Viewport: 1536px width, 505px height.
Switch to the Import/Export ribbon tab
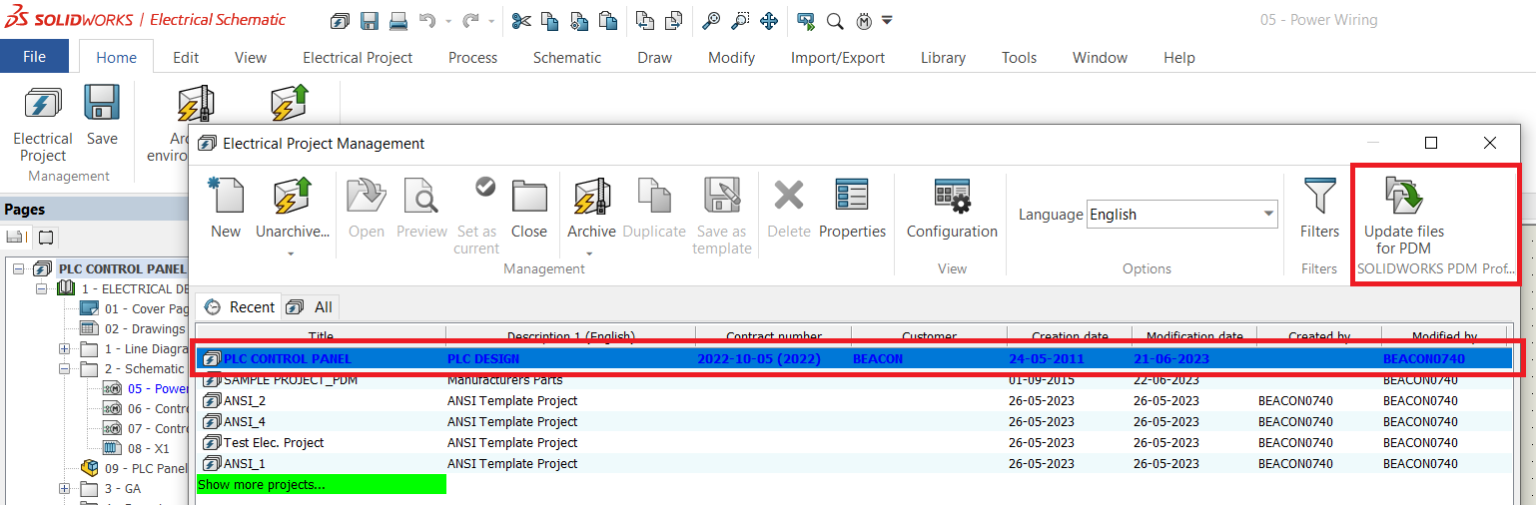click(838, 57)
